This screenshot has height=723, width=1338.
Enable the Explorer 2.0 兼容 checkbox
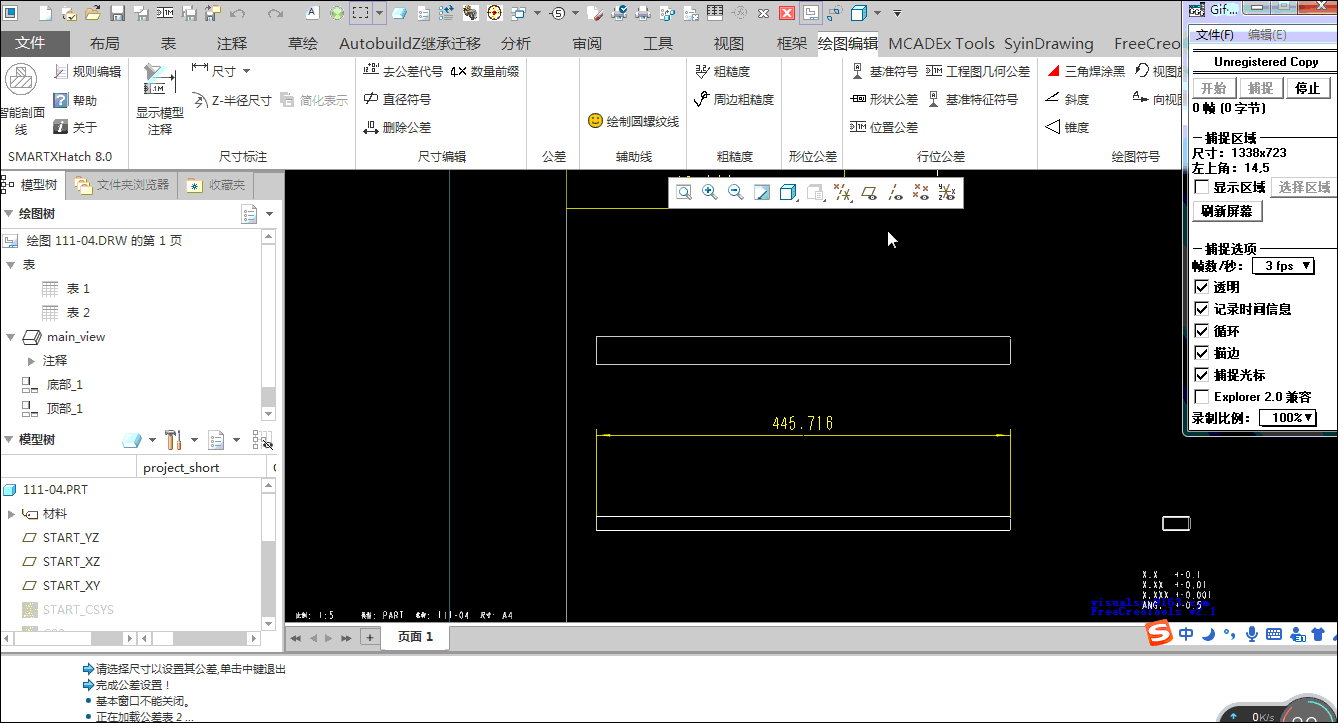coord(1201,397)
